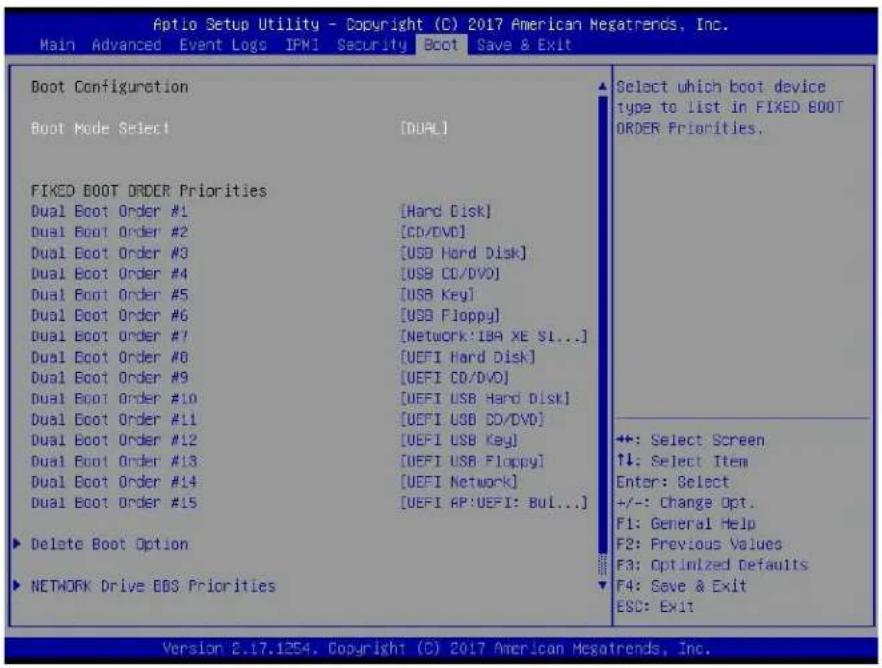Go to the IPMI tab

[302, 45]
